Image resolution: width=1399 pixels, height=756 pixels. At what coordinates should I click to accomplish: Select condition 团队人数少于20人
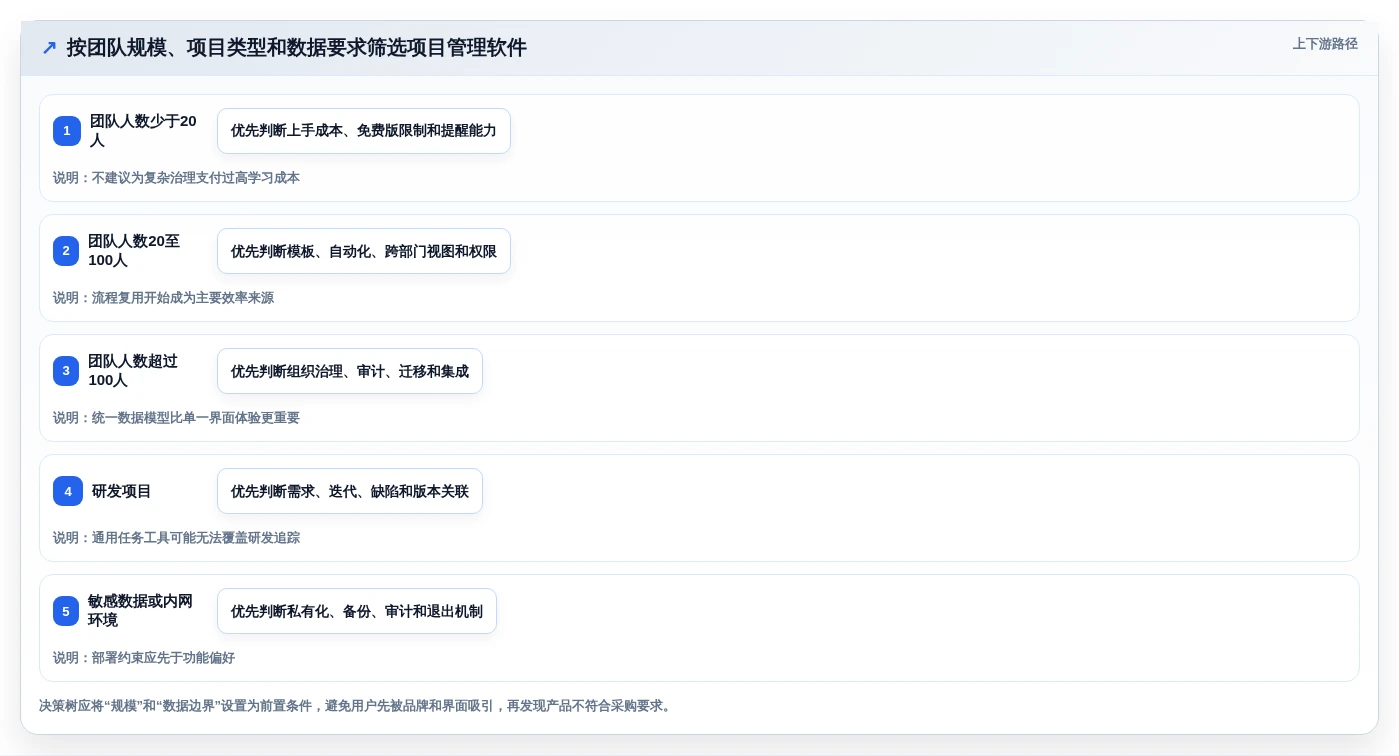pyautogui.click(x=145, y=131)
